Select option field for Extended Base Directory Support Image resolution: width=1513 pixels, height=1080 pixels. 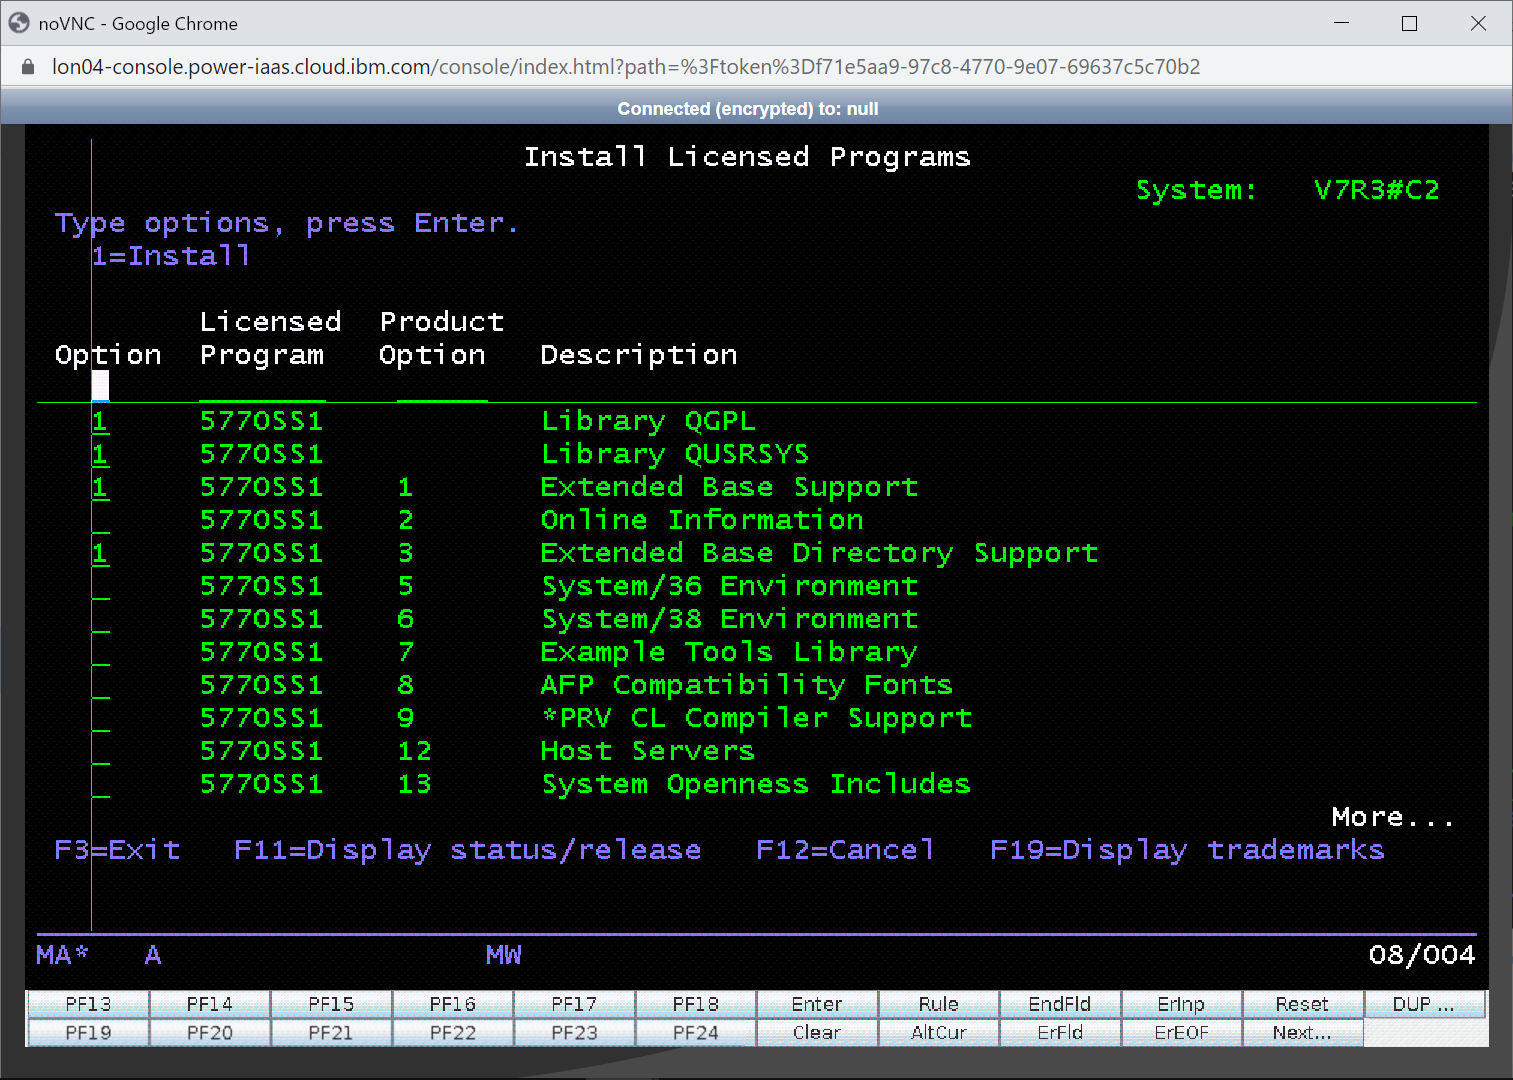[x=100, y=553]
